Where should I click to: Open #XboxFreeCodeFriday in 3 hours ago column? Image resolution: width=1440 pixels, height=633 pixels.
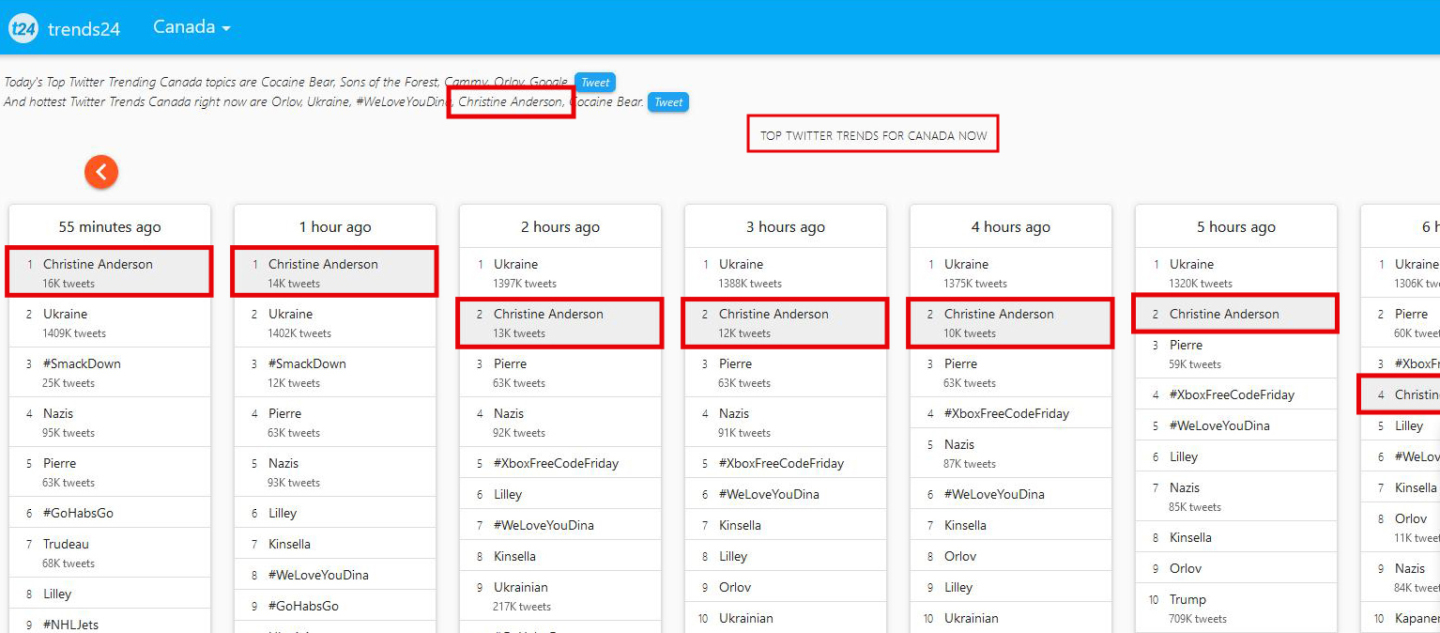point(781,464)
